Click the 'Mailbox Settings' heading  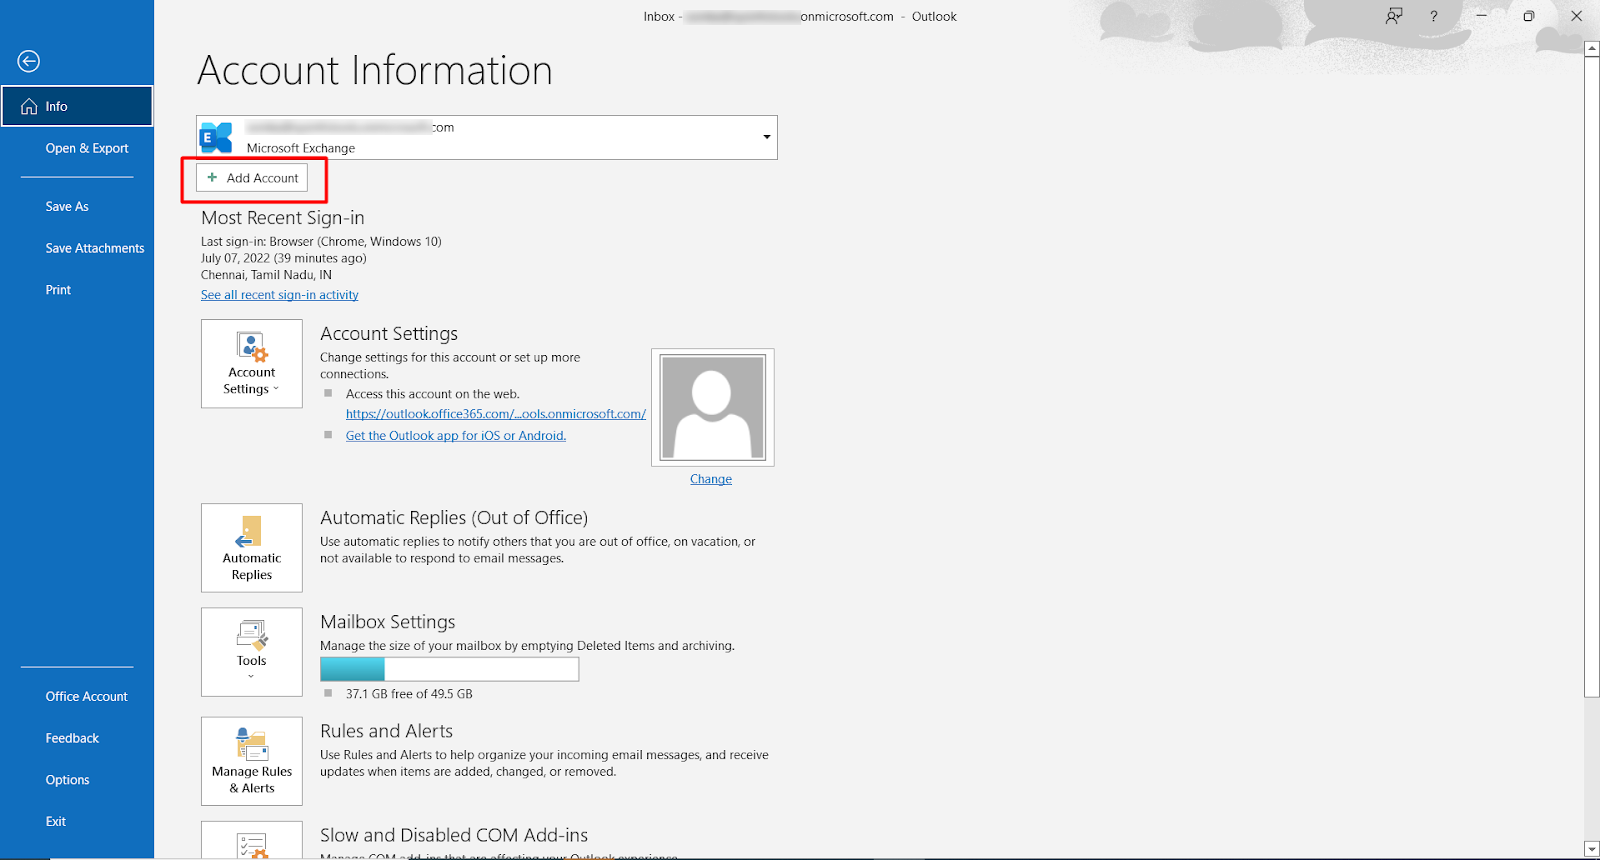388,622
